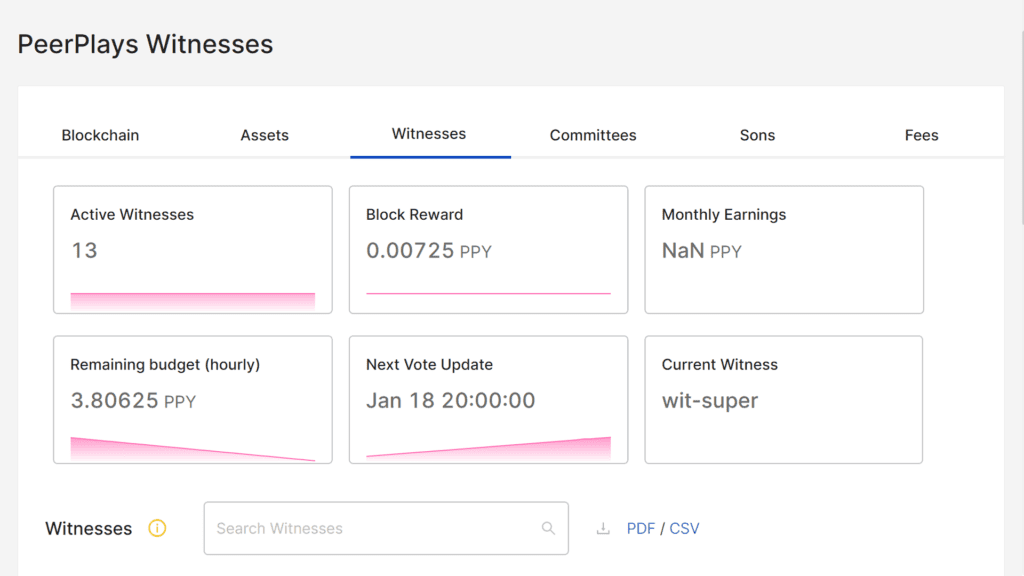Click the Active Witnesses pink chart

coord(193,300)
